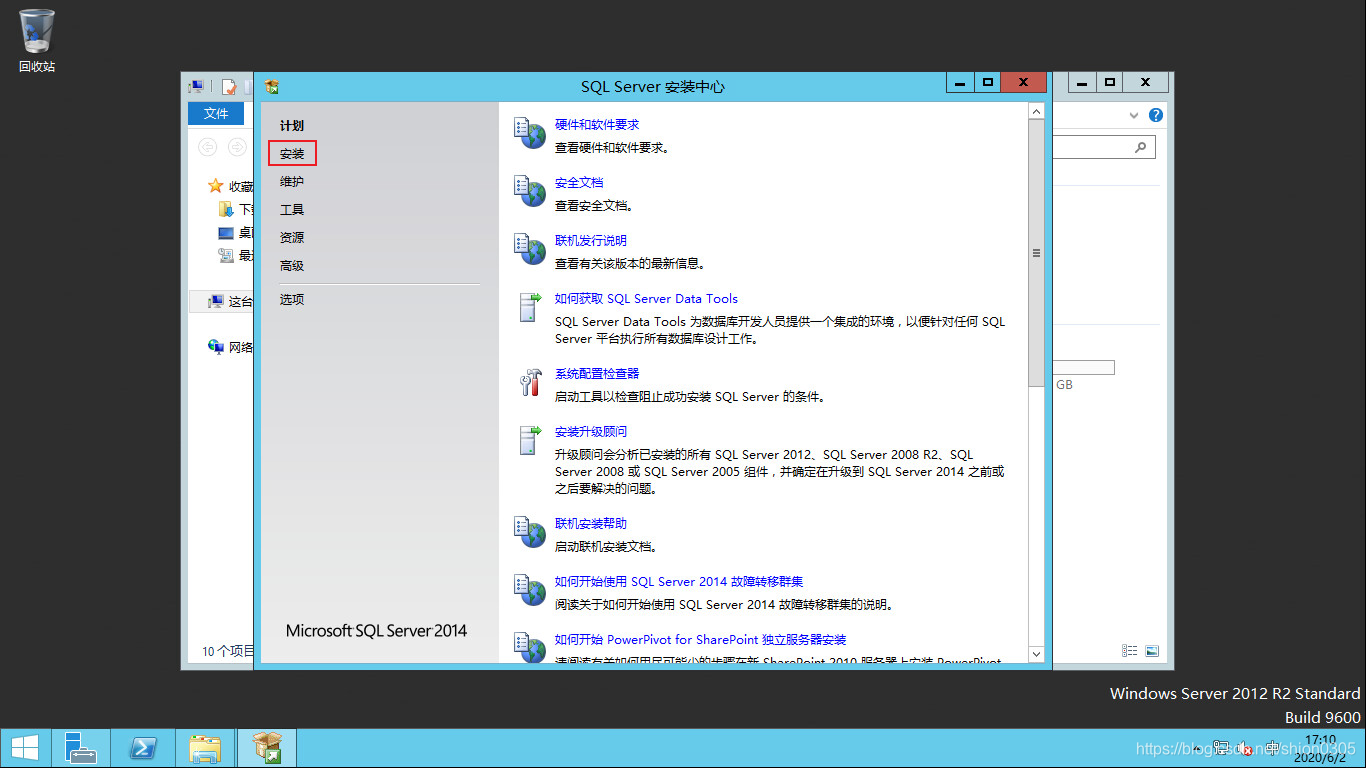Screen dimensions: 1366x768
Task: Open the 系统配置检查器 link
Action: [597, 374]
